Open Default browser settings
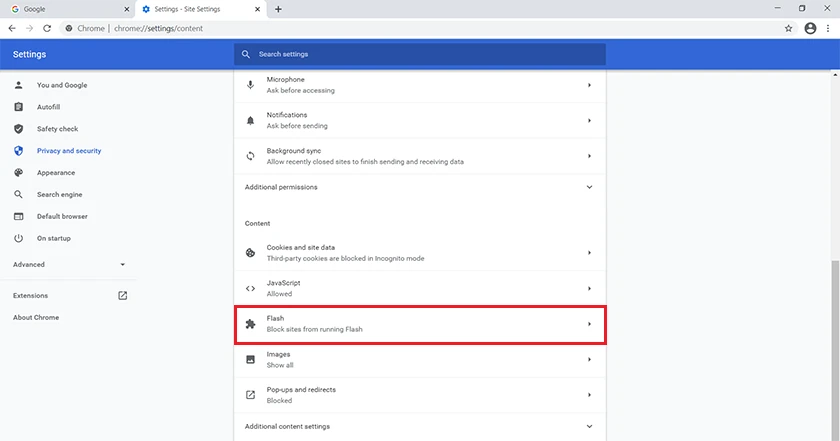 [x=62, y=216]
